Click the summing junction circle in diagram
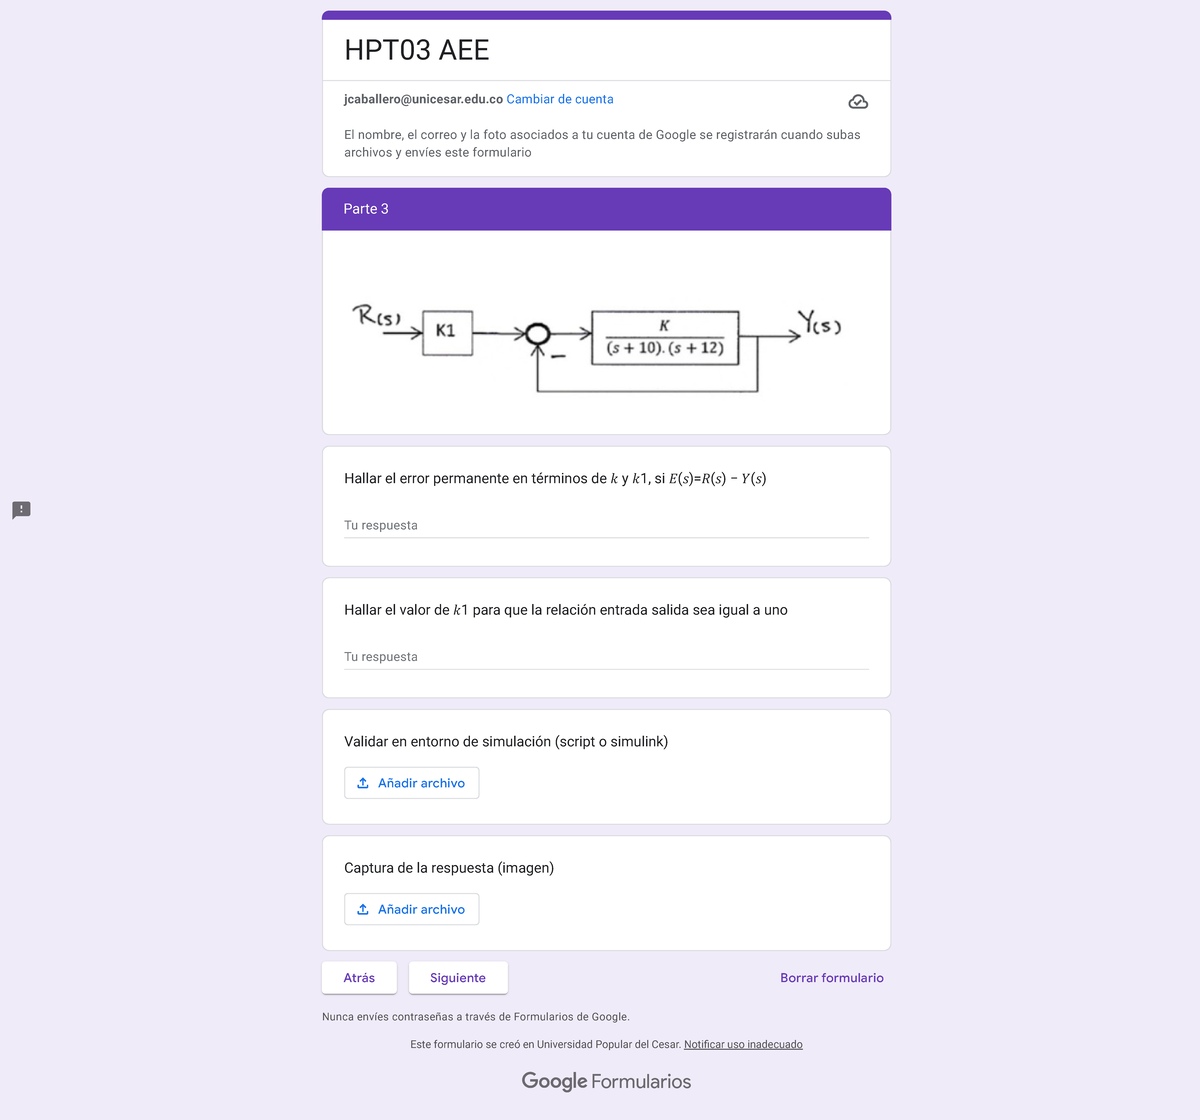The height and width of the screenshot is (1120, 1200). click(538, 334)
